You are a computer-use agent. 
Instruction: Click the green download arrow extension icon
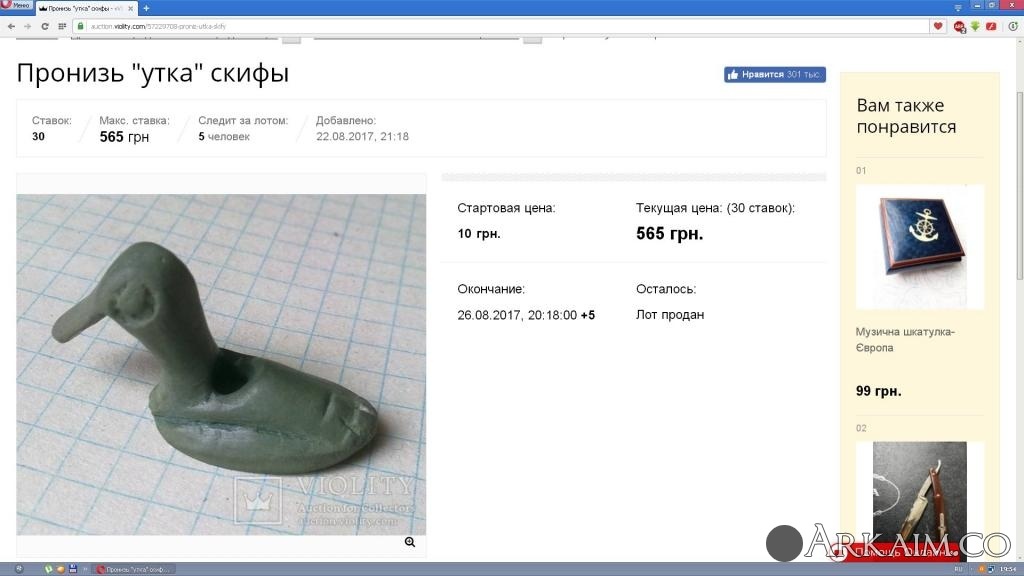point(975,26)
